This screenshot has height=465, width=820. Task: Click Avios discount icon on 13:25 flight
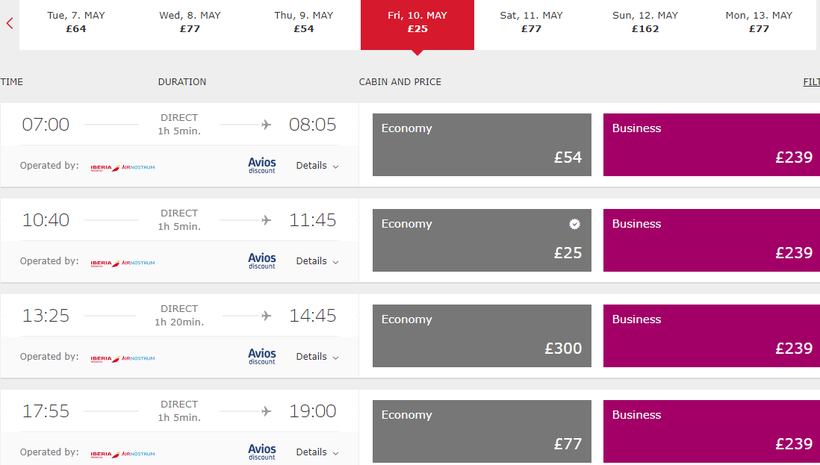[262, 356]
